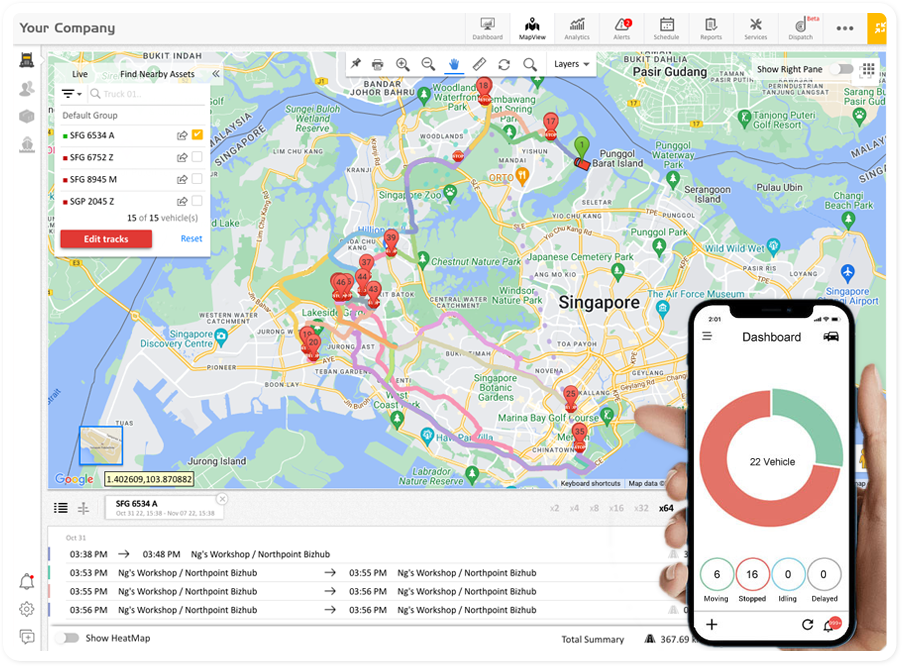This screenshot has width=902, height=666.
Task: Zoom in with the magnifier plus icon
Action: tap(403, 64)
